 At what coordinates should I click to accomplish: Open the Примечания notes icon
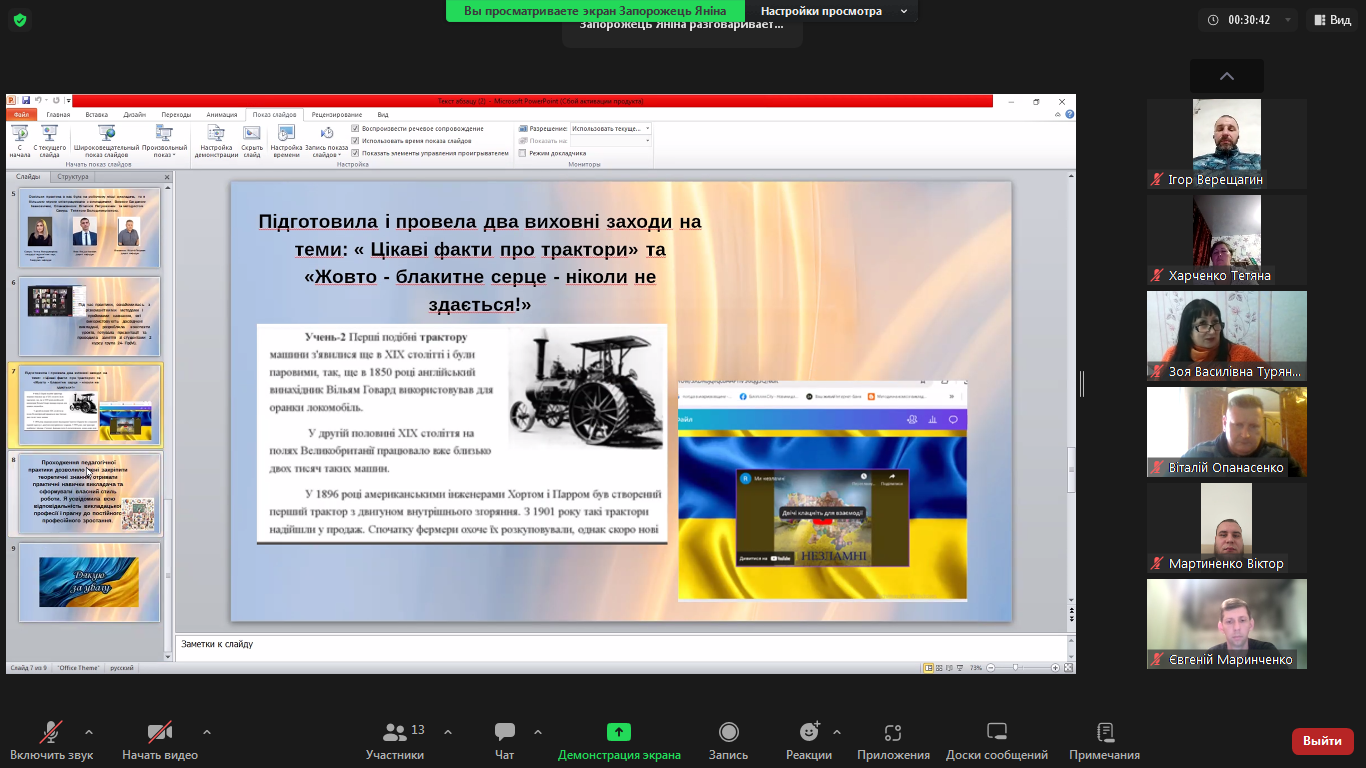click(1104, 733)
